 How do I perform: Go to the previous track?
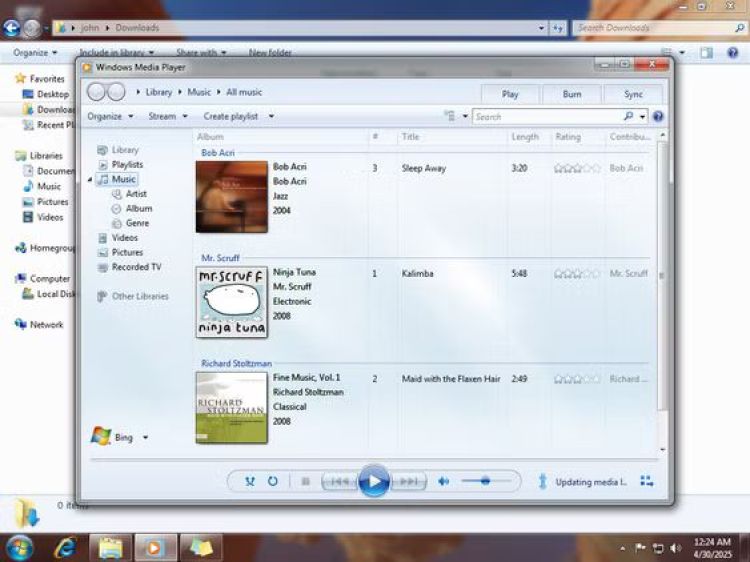(339, 481)
